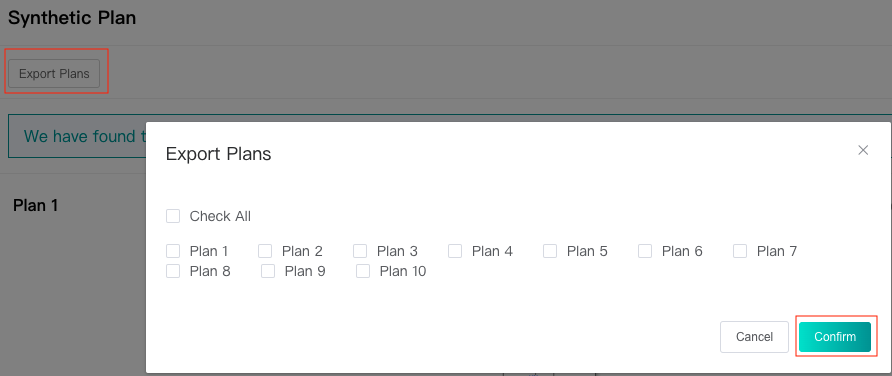Viewport: 892px width, 376px height.
Task: Check the Plan 4 option
Action: pyautogui.click(x=455, y=251)
